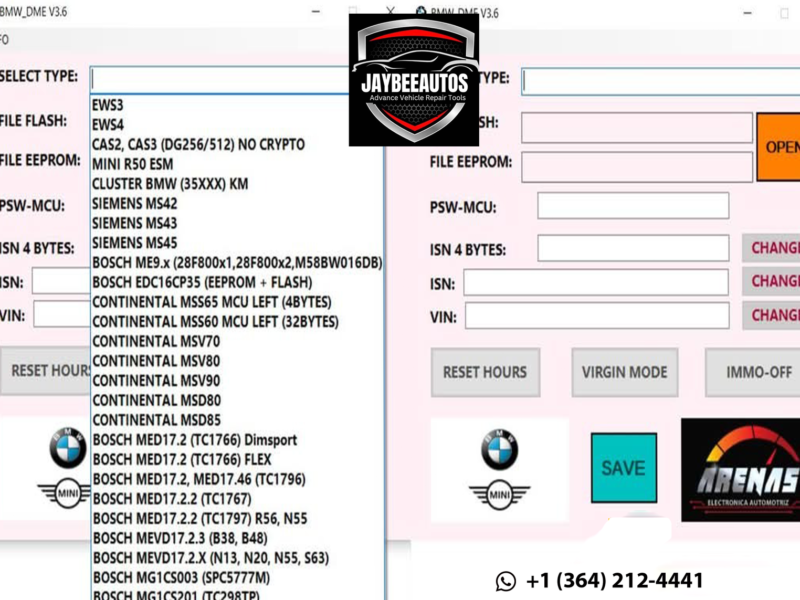Image resolution: width=800 pixels, height=600 pixels.
Task: Click the JAYBEEAUTOS logo overlay
Action: tap(413, 80)
